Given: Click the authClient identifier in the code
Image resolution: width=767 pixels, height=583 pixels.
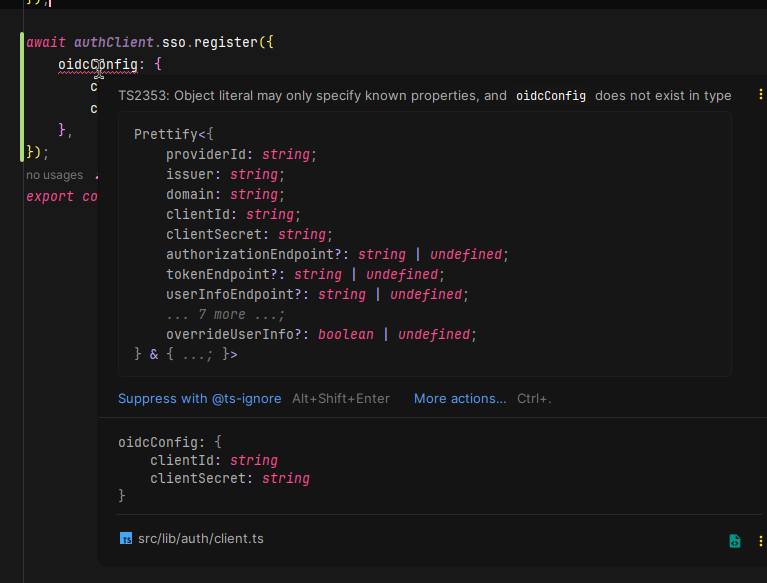Looking at the screenshot, I should coord(113,43).
